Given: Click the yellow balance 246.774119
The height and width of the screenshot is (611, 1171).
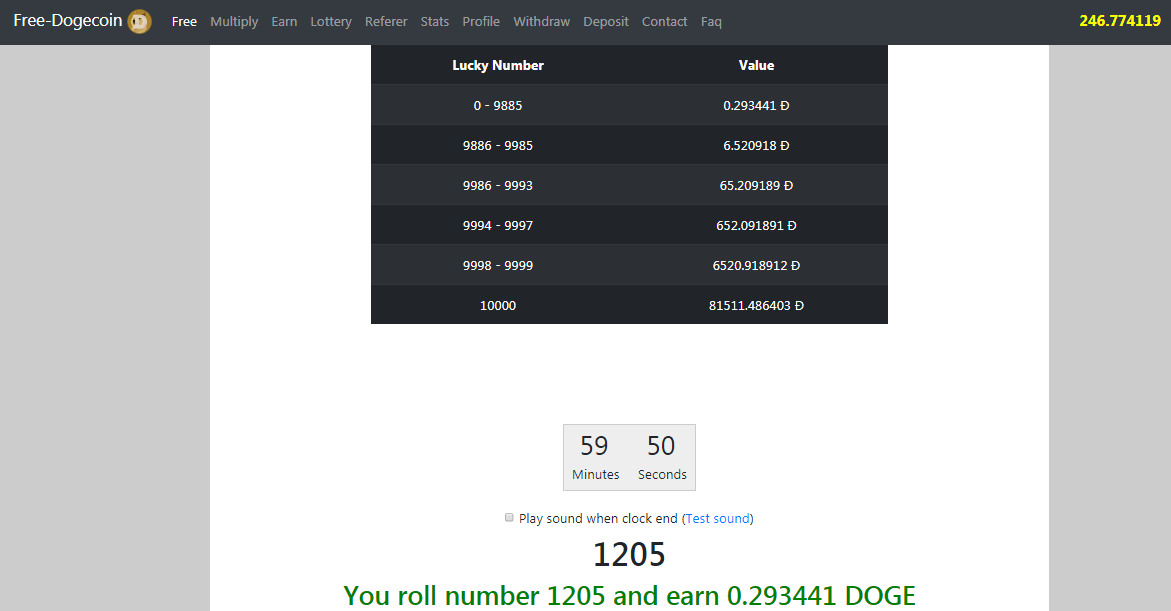Looking at the screenshot, I should 1119,21.
